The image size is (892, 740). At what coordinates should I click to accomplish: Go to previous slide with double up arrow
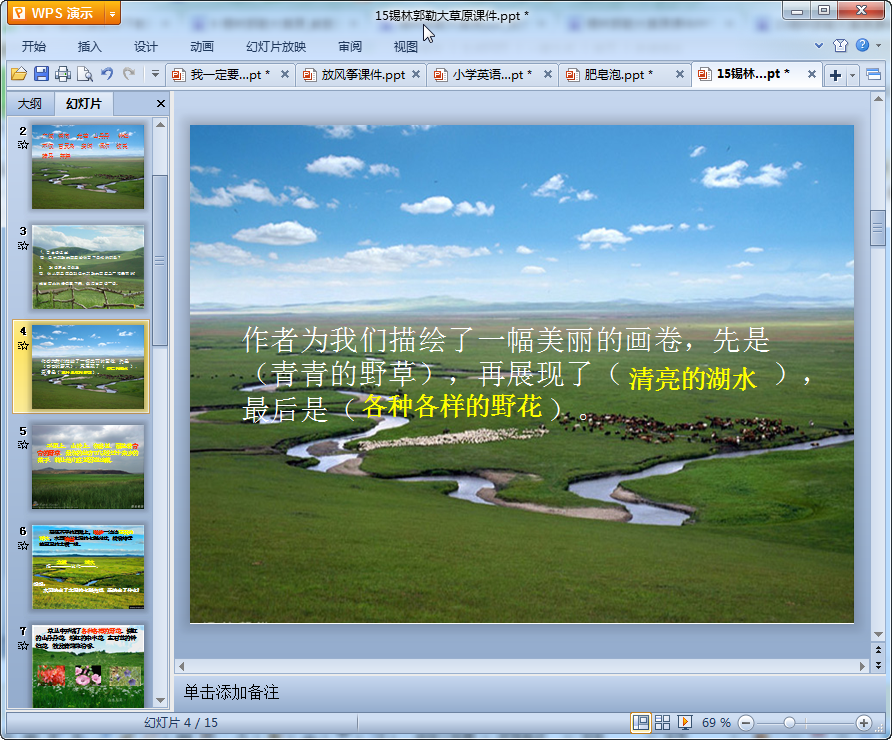point(878,650)
